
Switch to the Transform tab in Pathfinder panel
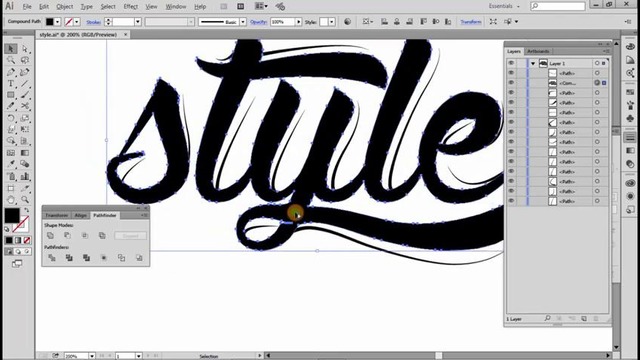pos(57,216)
